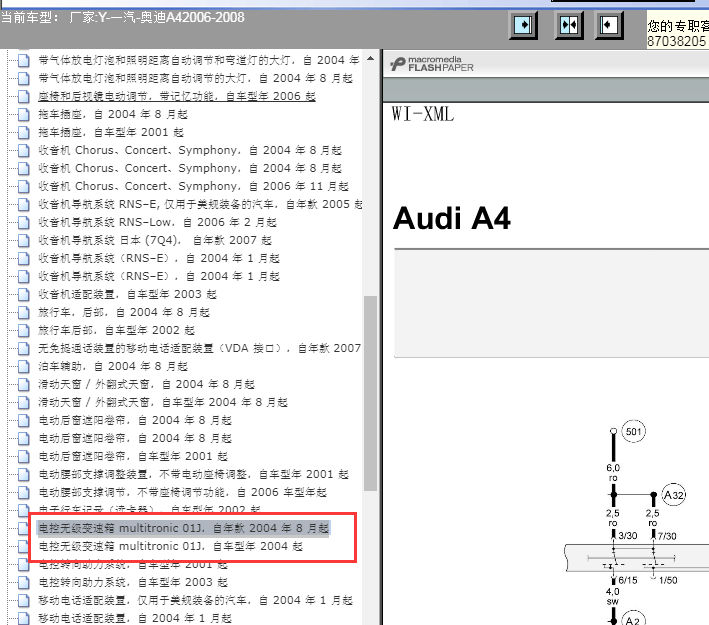The image size is (709, 625).
Task: Select the highlighted multitronic 01J 自年款 2004 年 8 月起 row
Action: (x=183, y=528)
